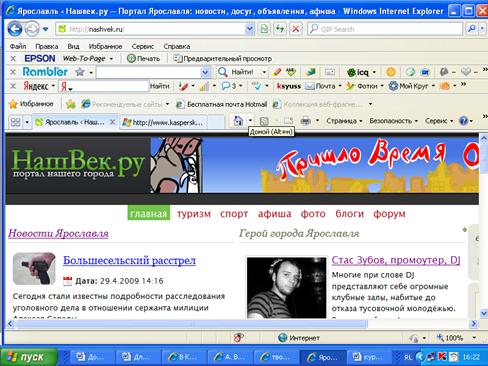Close the Rambler toolbar
488x366 pixels.
[13, 72]
